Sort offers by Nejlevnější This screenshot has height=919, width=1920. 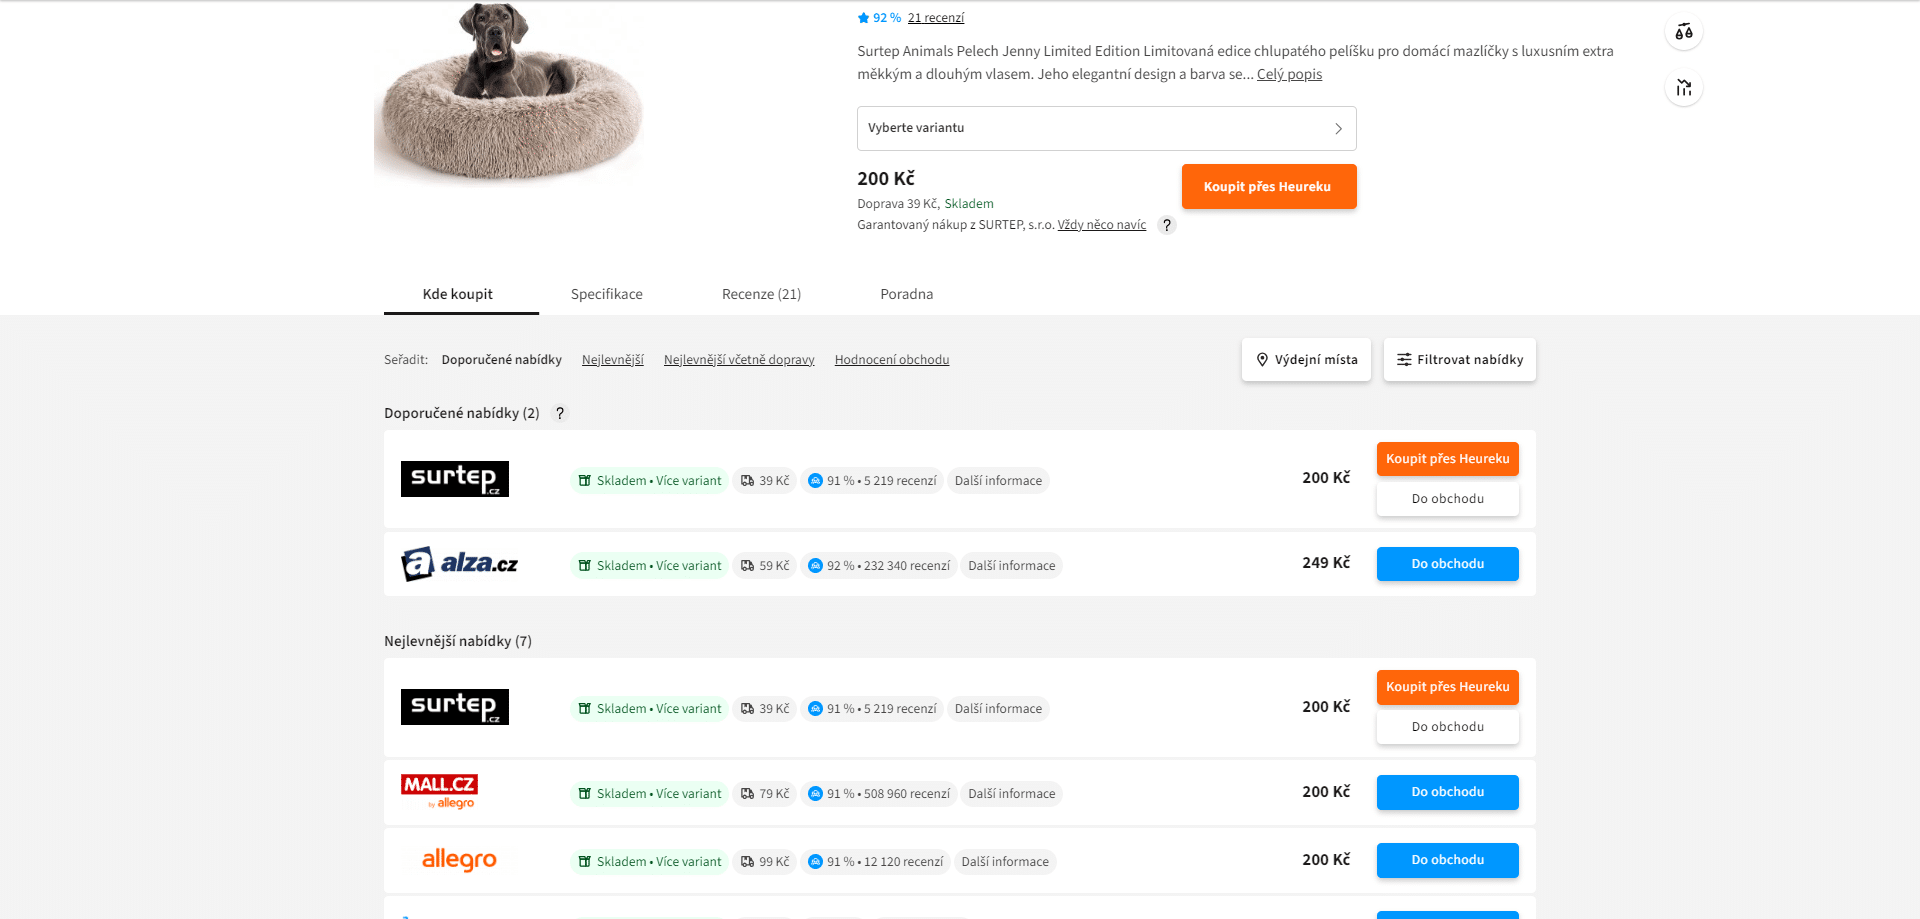pos(613,360)
